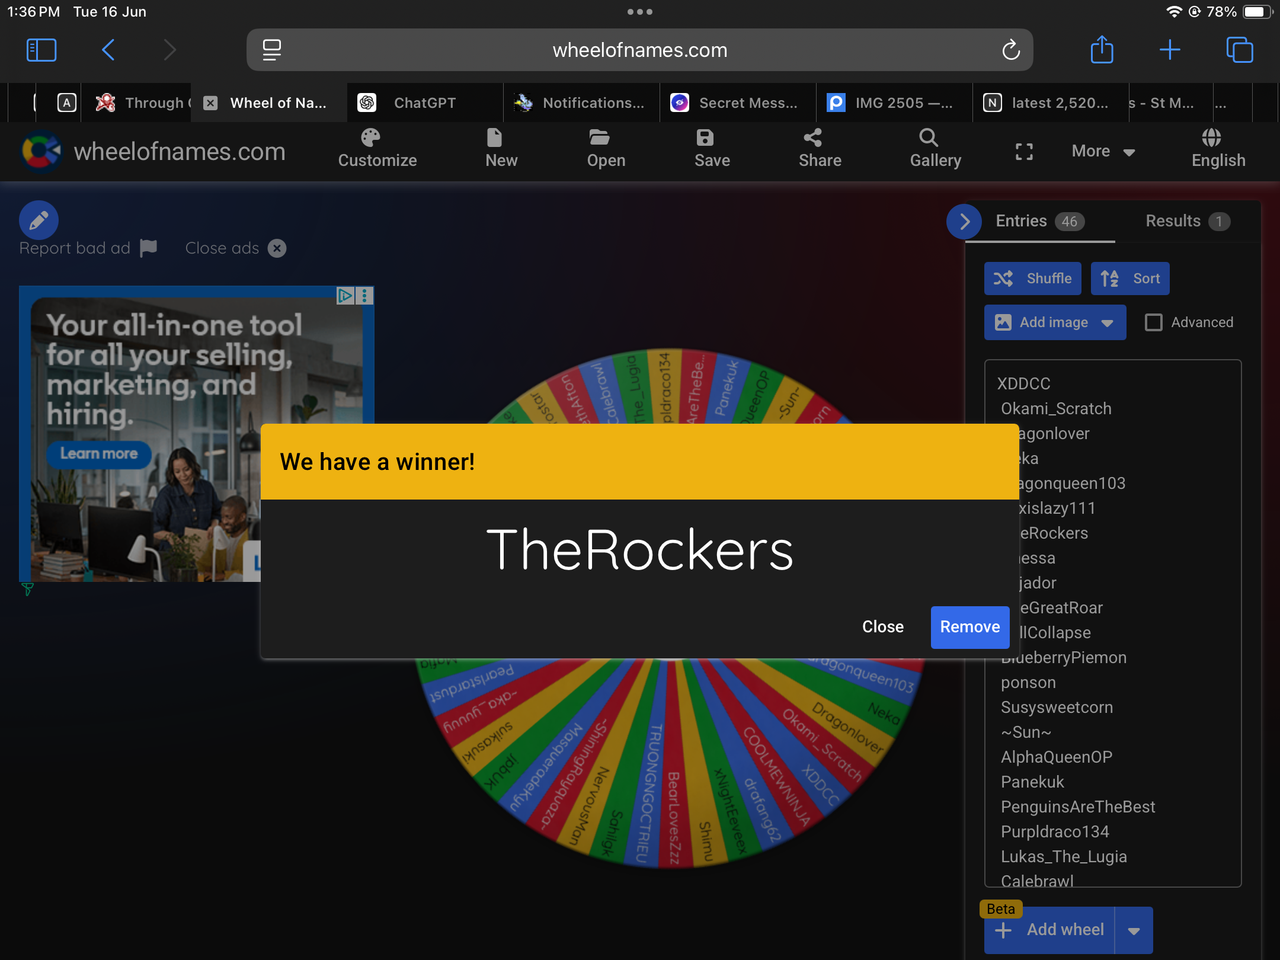The image size is (1280, 960).
Task: Create a New wheel file
Action: (501, 148)
